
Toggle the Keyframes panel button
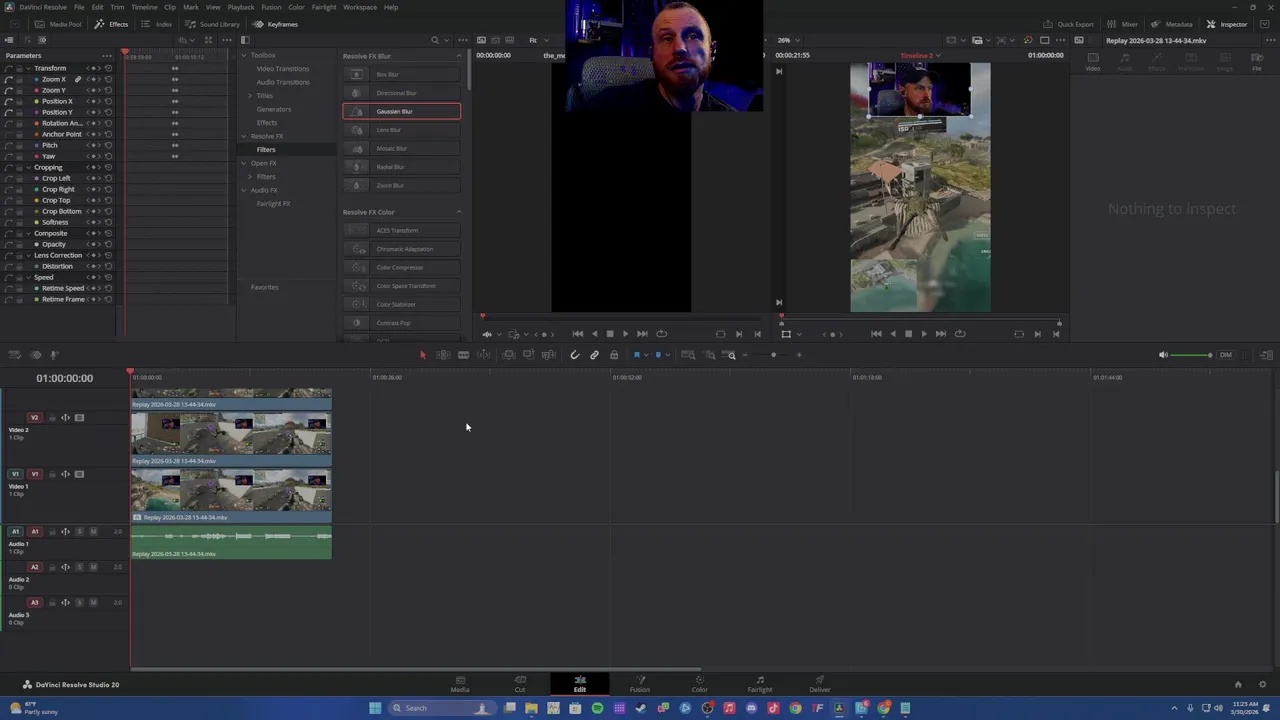[276, 24]
